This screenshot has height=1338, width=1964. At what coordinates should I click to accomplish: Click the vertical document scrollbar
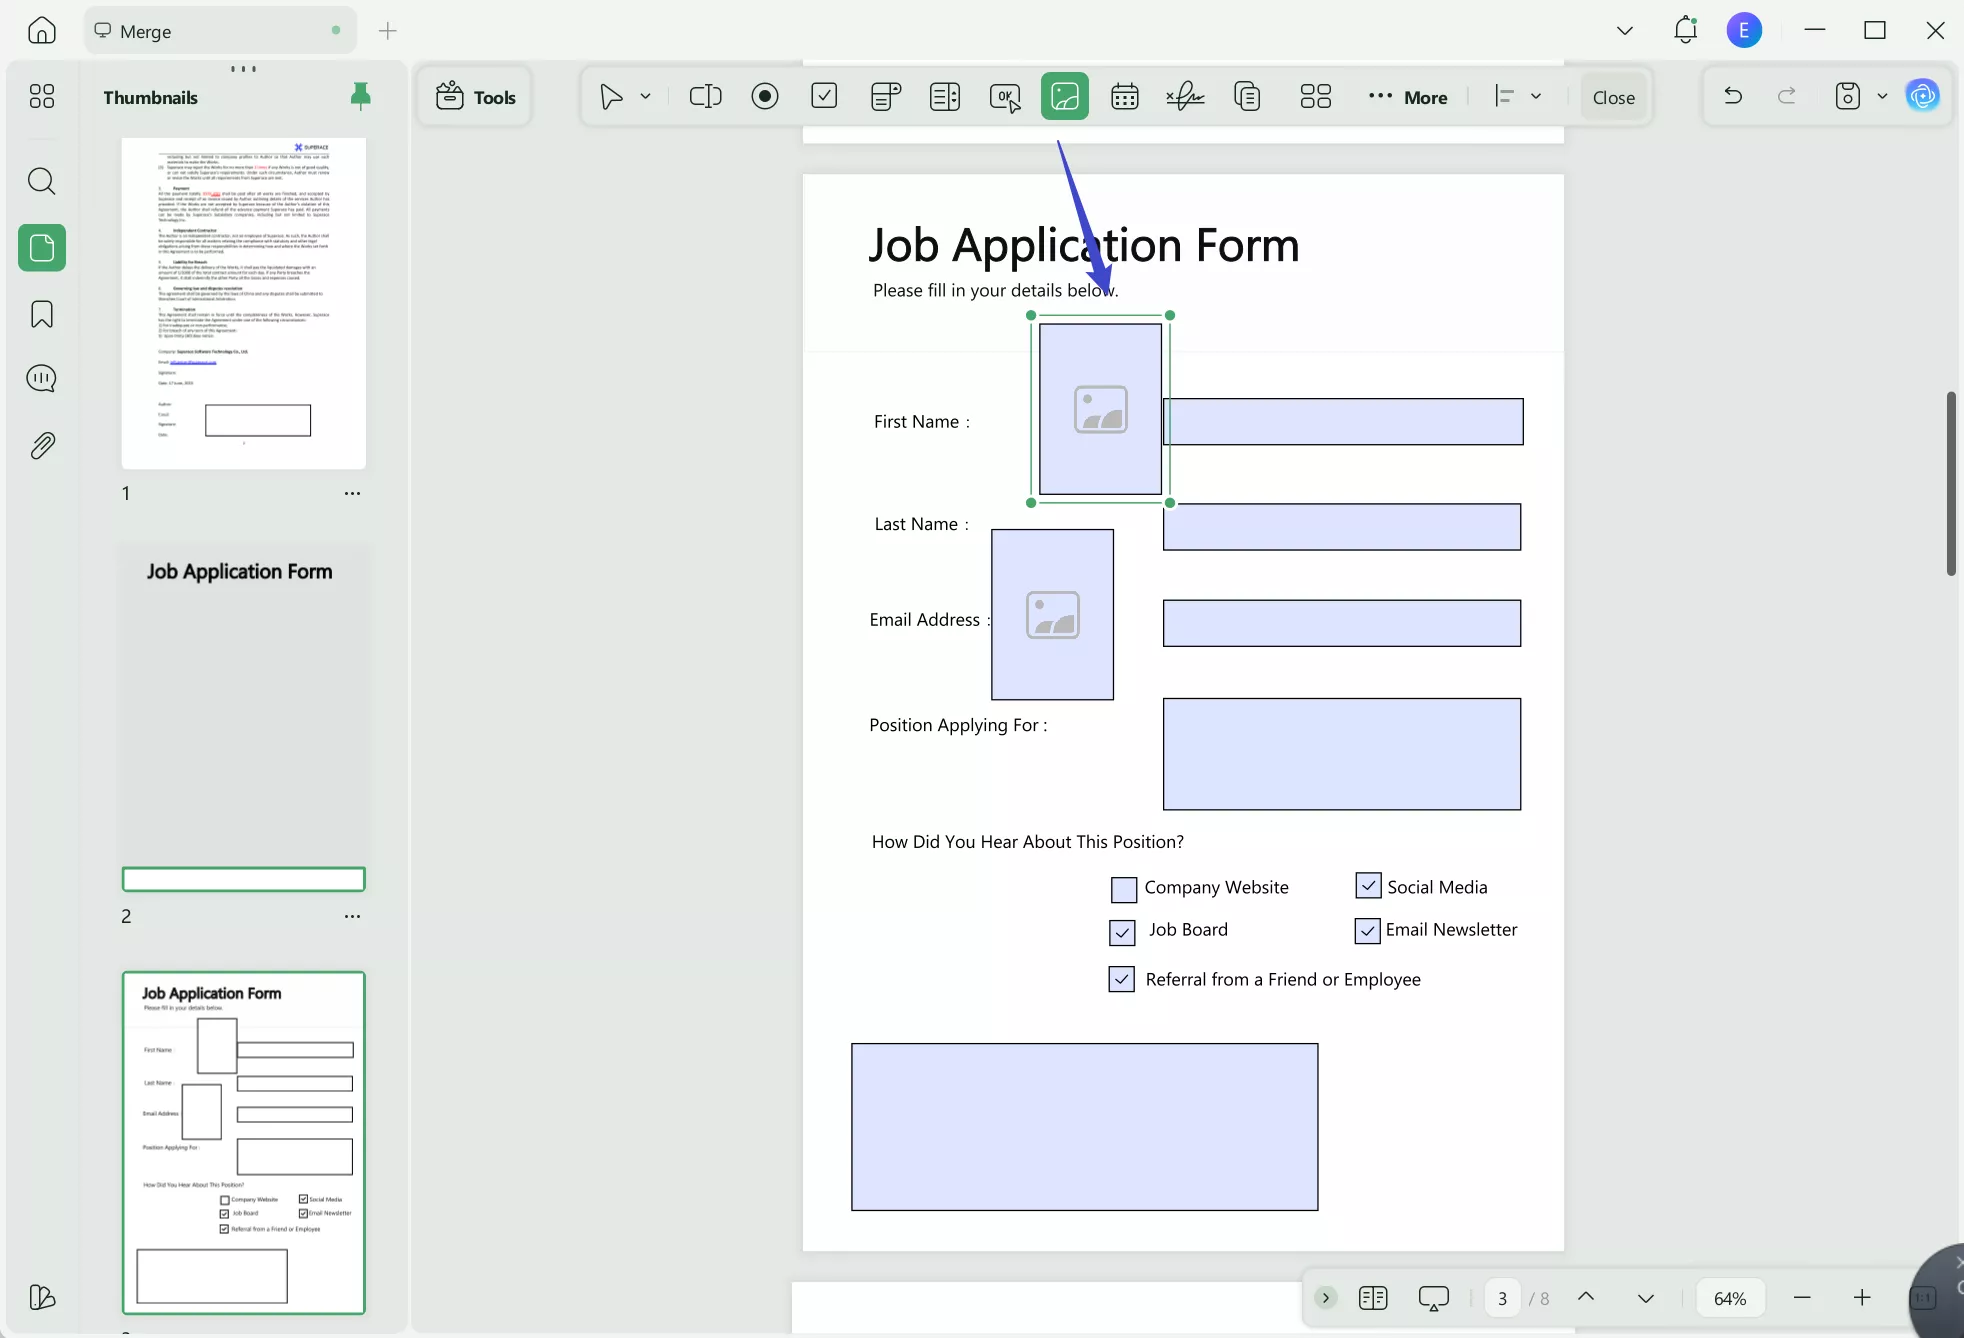pyautogui.click(x=1950, y=484)
